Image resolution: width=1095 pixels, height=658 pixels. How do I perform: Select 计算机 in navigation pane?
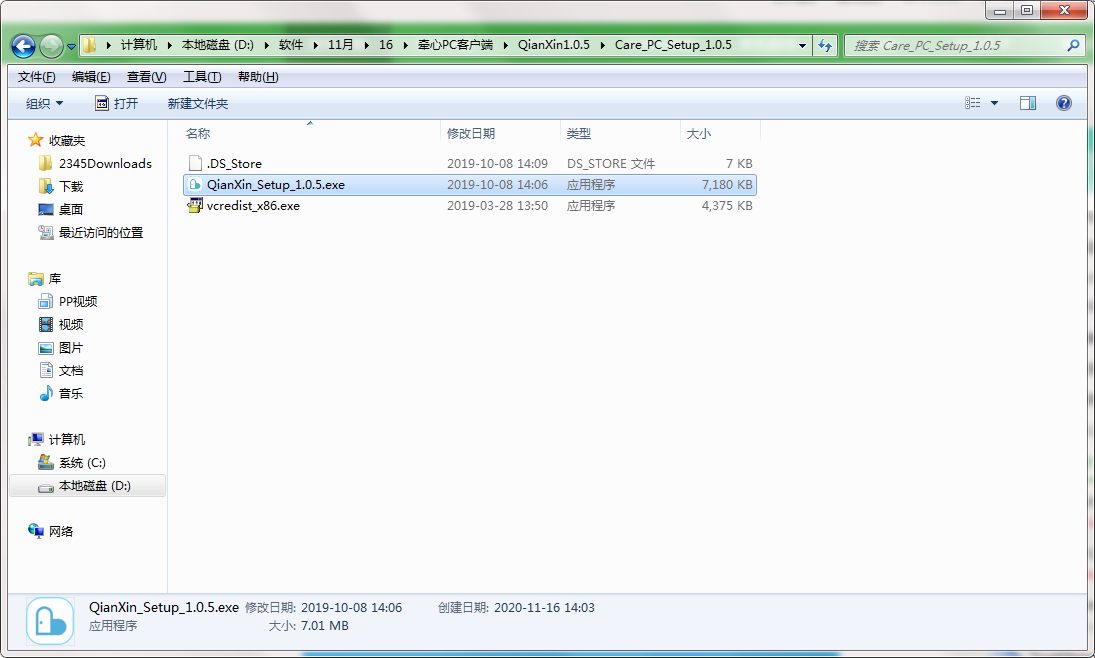pos(66,439)
